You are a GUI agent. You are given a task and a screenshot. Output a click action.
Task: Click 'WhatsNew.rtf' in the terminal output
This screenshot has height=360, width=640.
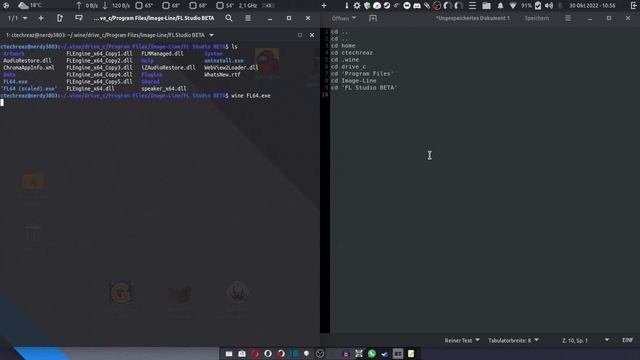pos(222,75)
